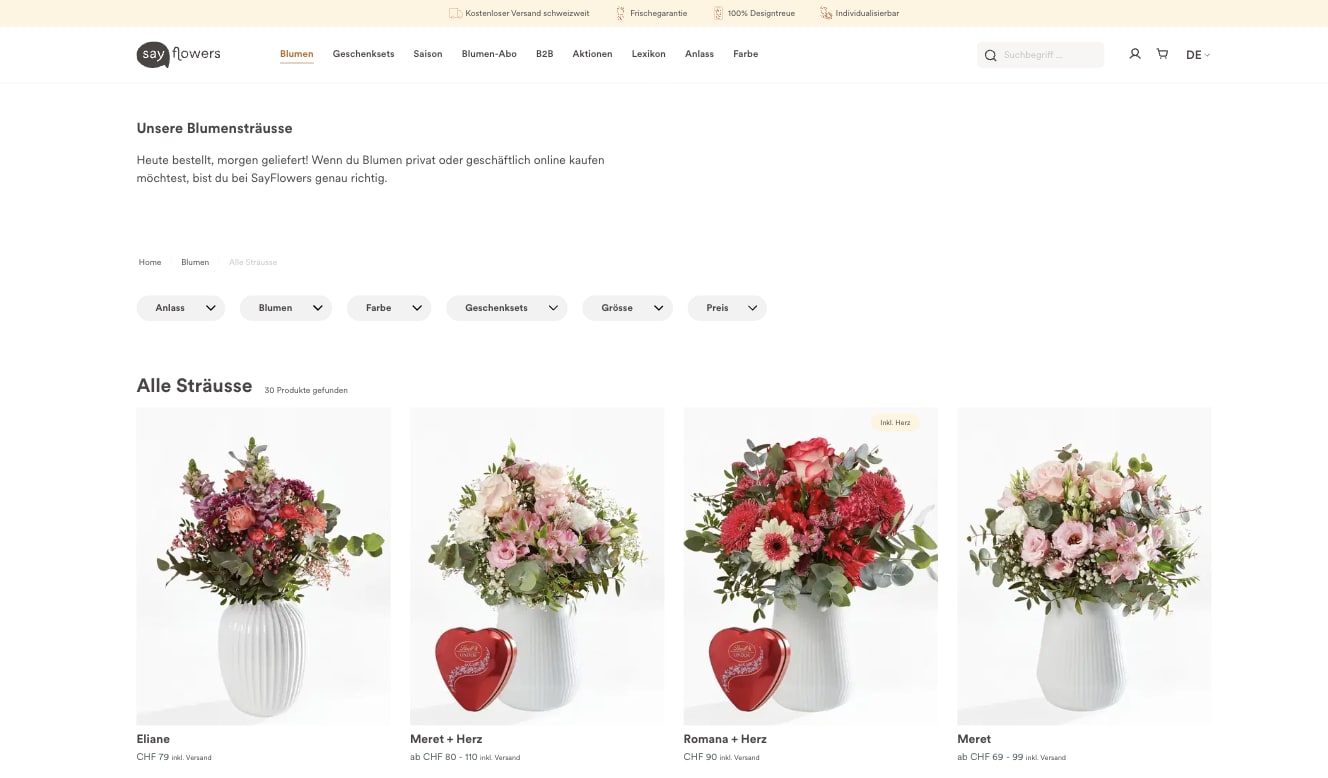Open the Blumen navigation menu
The width and height of the screenshot is (1328, 778).
tap(297, 54)
